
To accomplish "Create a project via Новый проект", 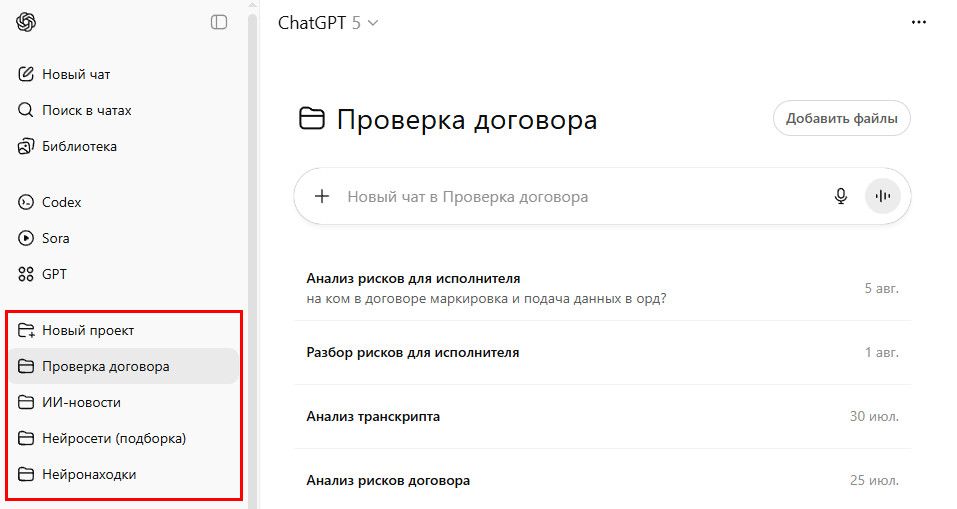I will pos(122,330).
